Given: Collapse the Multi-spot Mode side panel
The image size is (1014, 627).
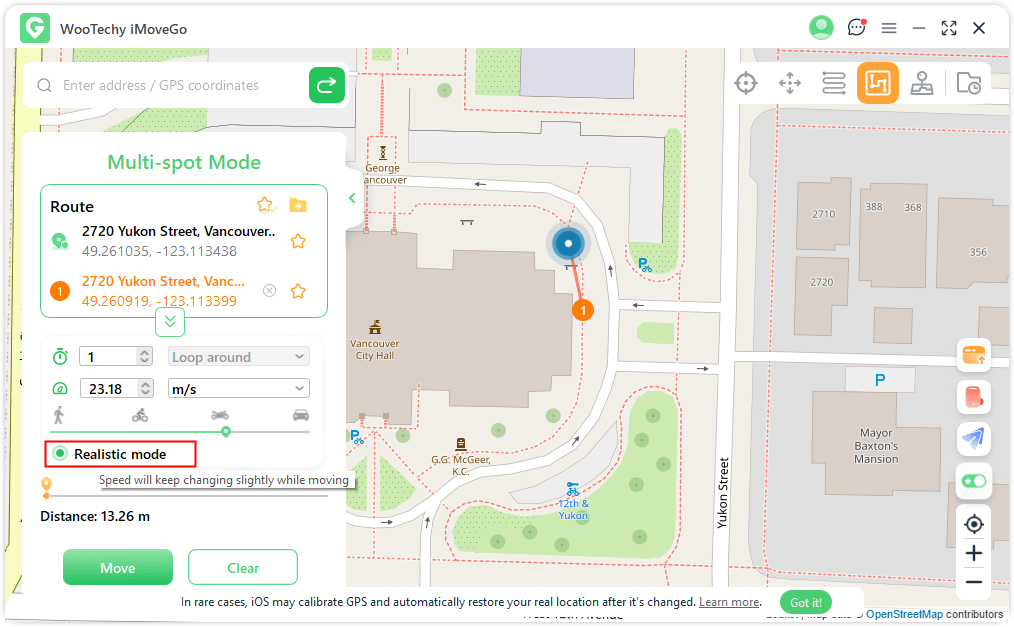Looking at the screenshot, I should point(352,198).
